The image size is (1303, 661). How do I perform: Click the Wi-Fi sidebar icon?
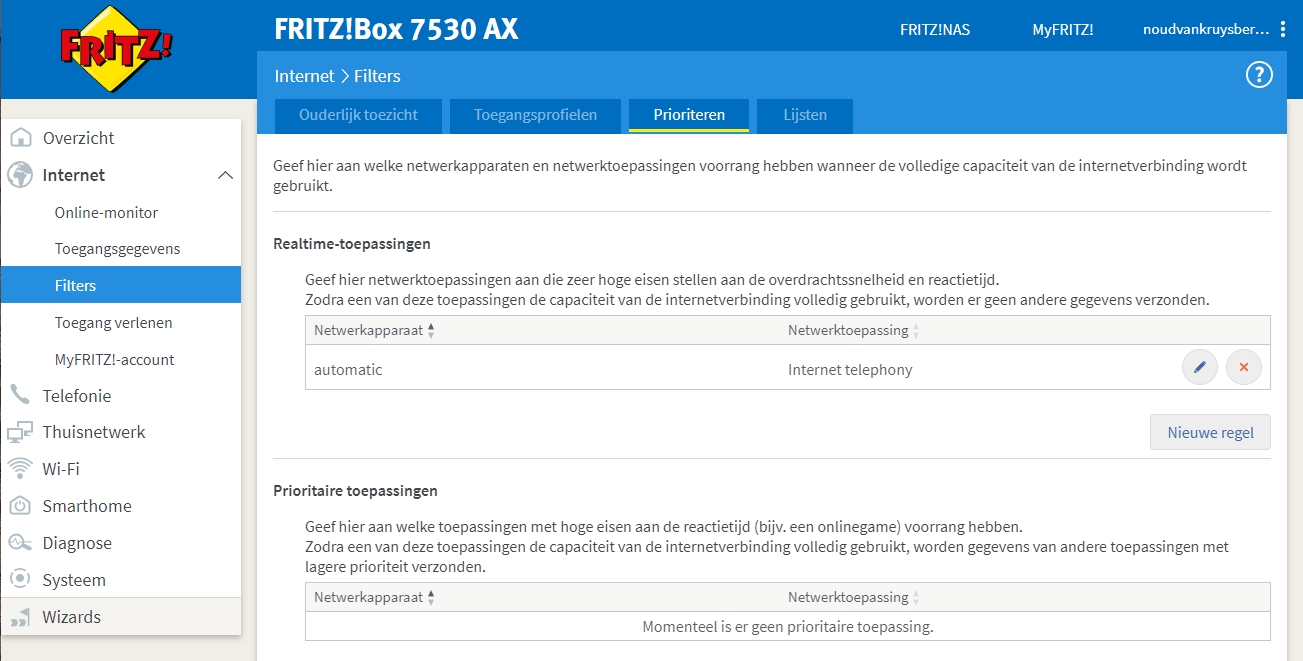click(x=21, y=468)
